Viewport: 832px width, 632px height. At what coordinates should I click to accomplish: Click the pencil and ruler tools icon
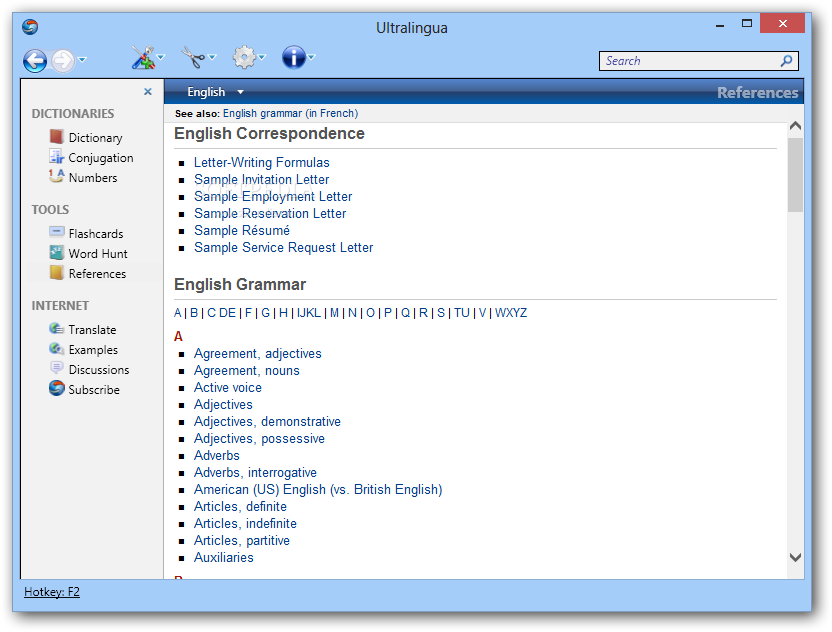tap(143, 57)
